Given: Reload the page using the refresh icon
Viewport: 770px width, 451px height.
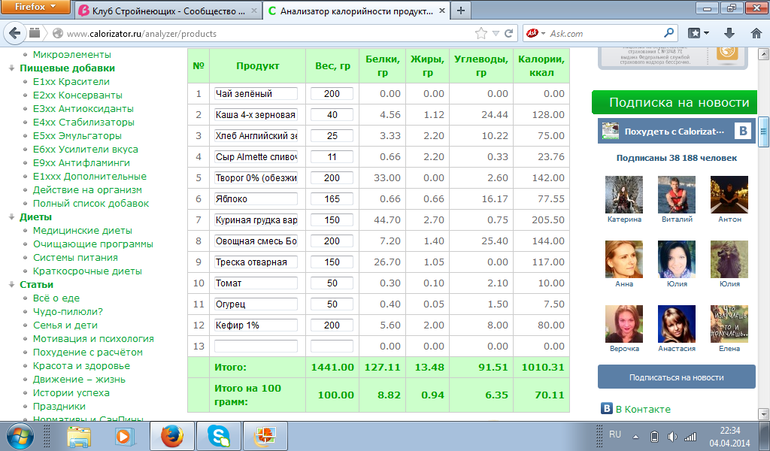Looking at the screenshot, I should coord(509,32).
